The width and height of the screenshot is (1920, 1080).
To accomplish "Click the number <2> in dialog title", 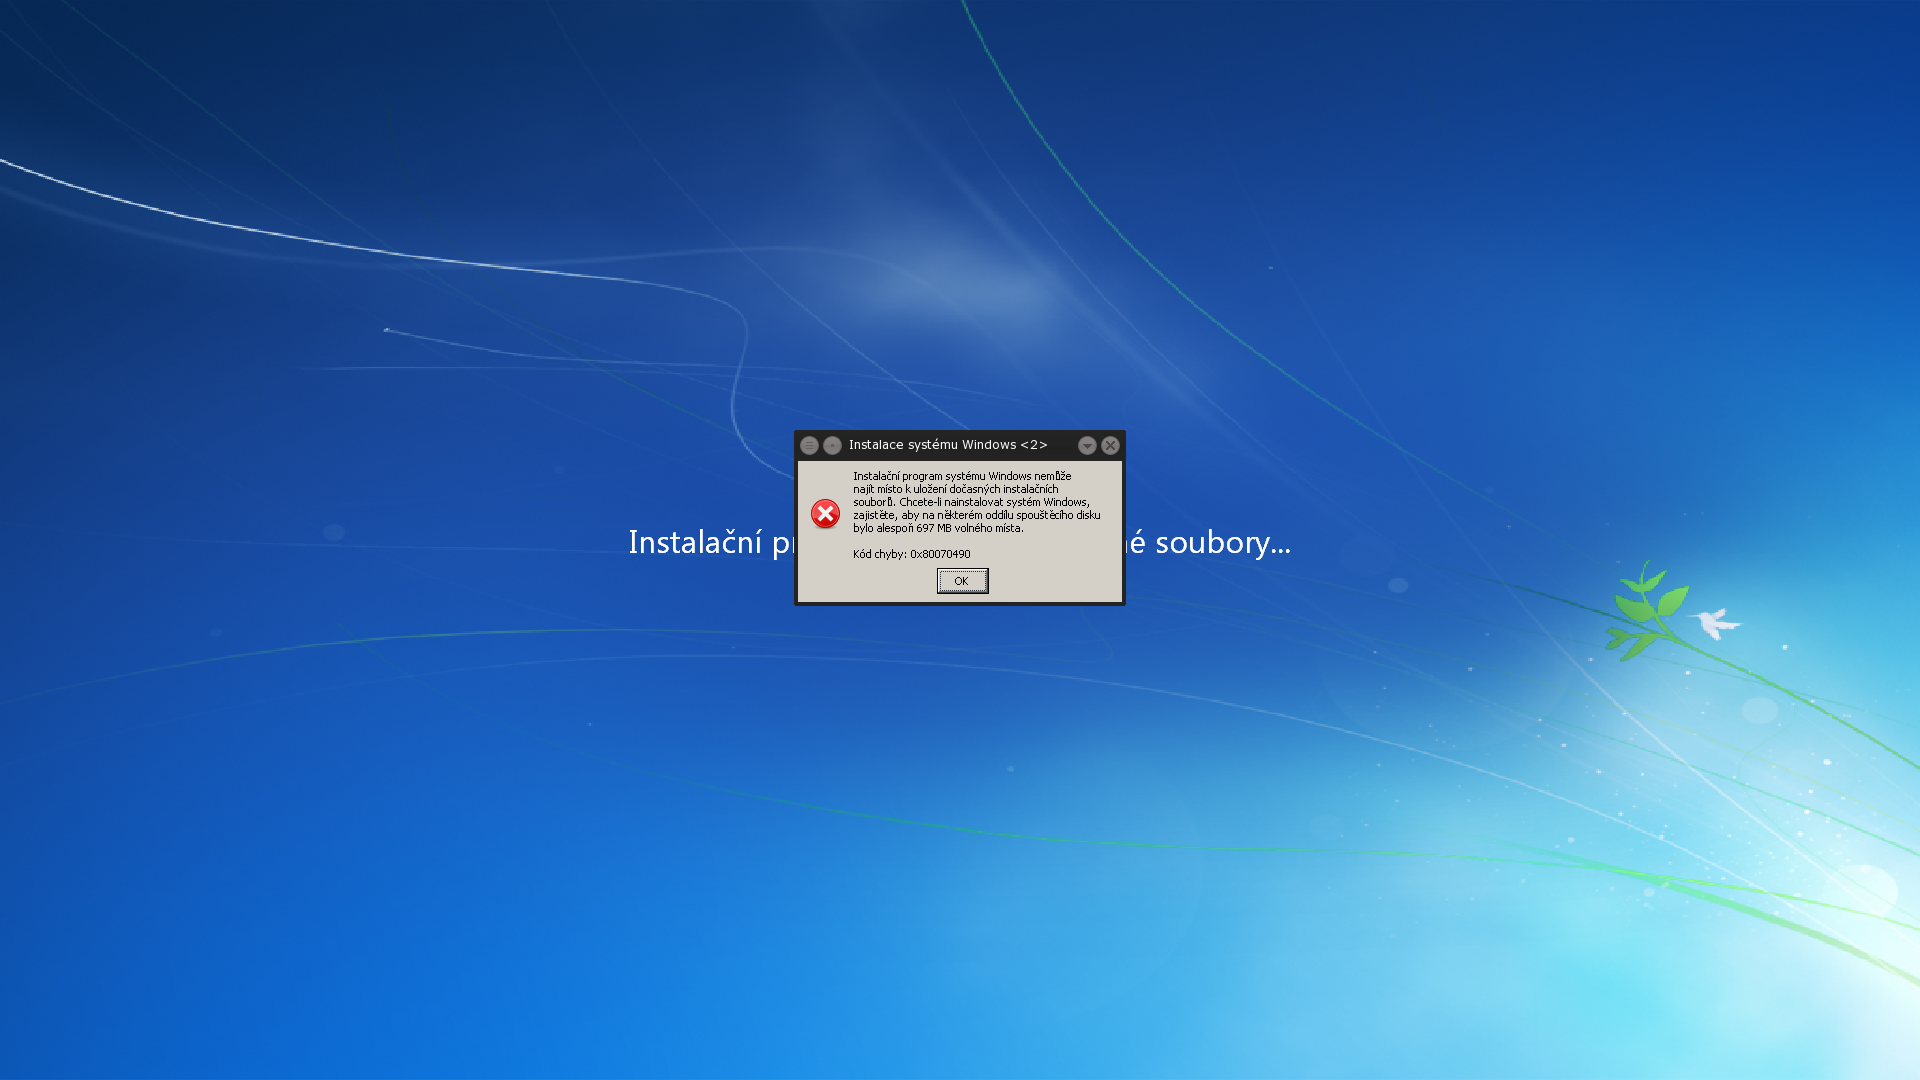I will [1034, 445].
